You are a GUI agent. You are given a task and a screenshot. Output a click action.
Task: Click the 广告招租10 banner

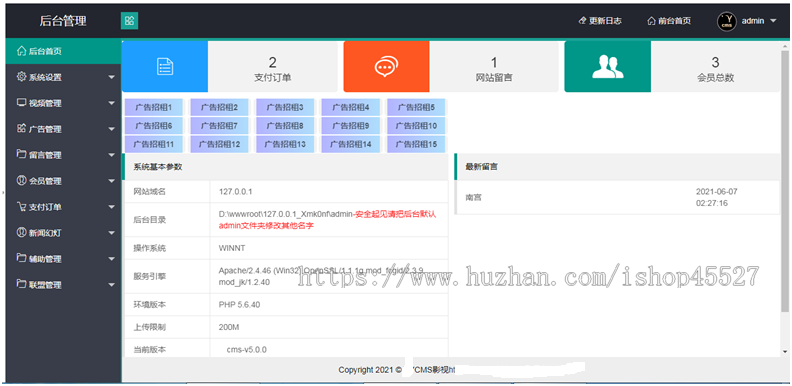416,126
